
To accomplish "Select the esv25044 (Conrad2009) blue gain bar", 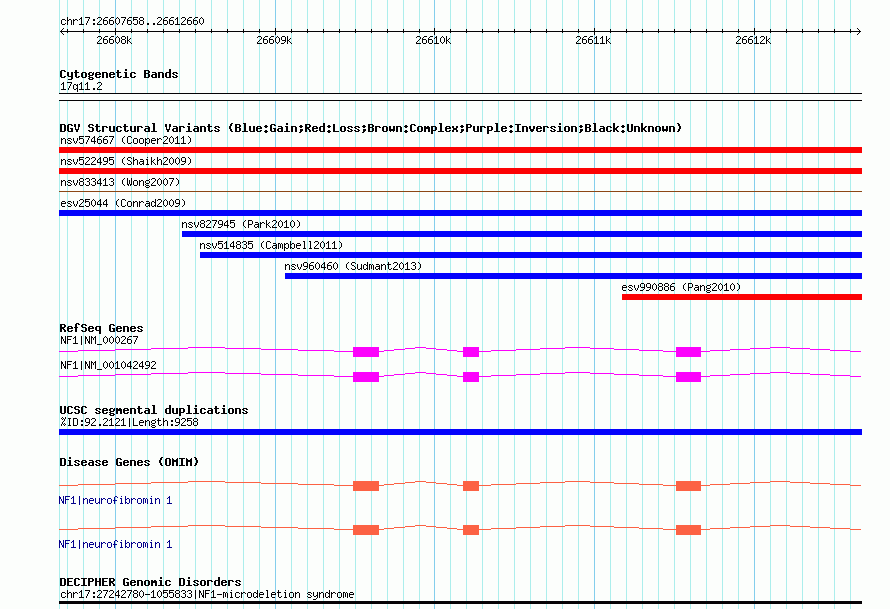I will (x=460, y=213).
